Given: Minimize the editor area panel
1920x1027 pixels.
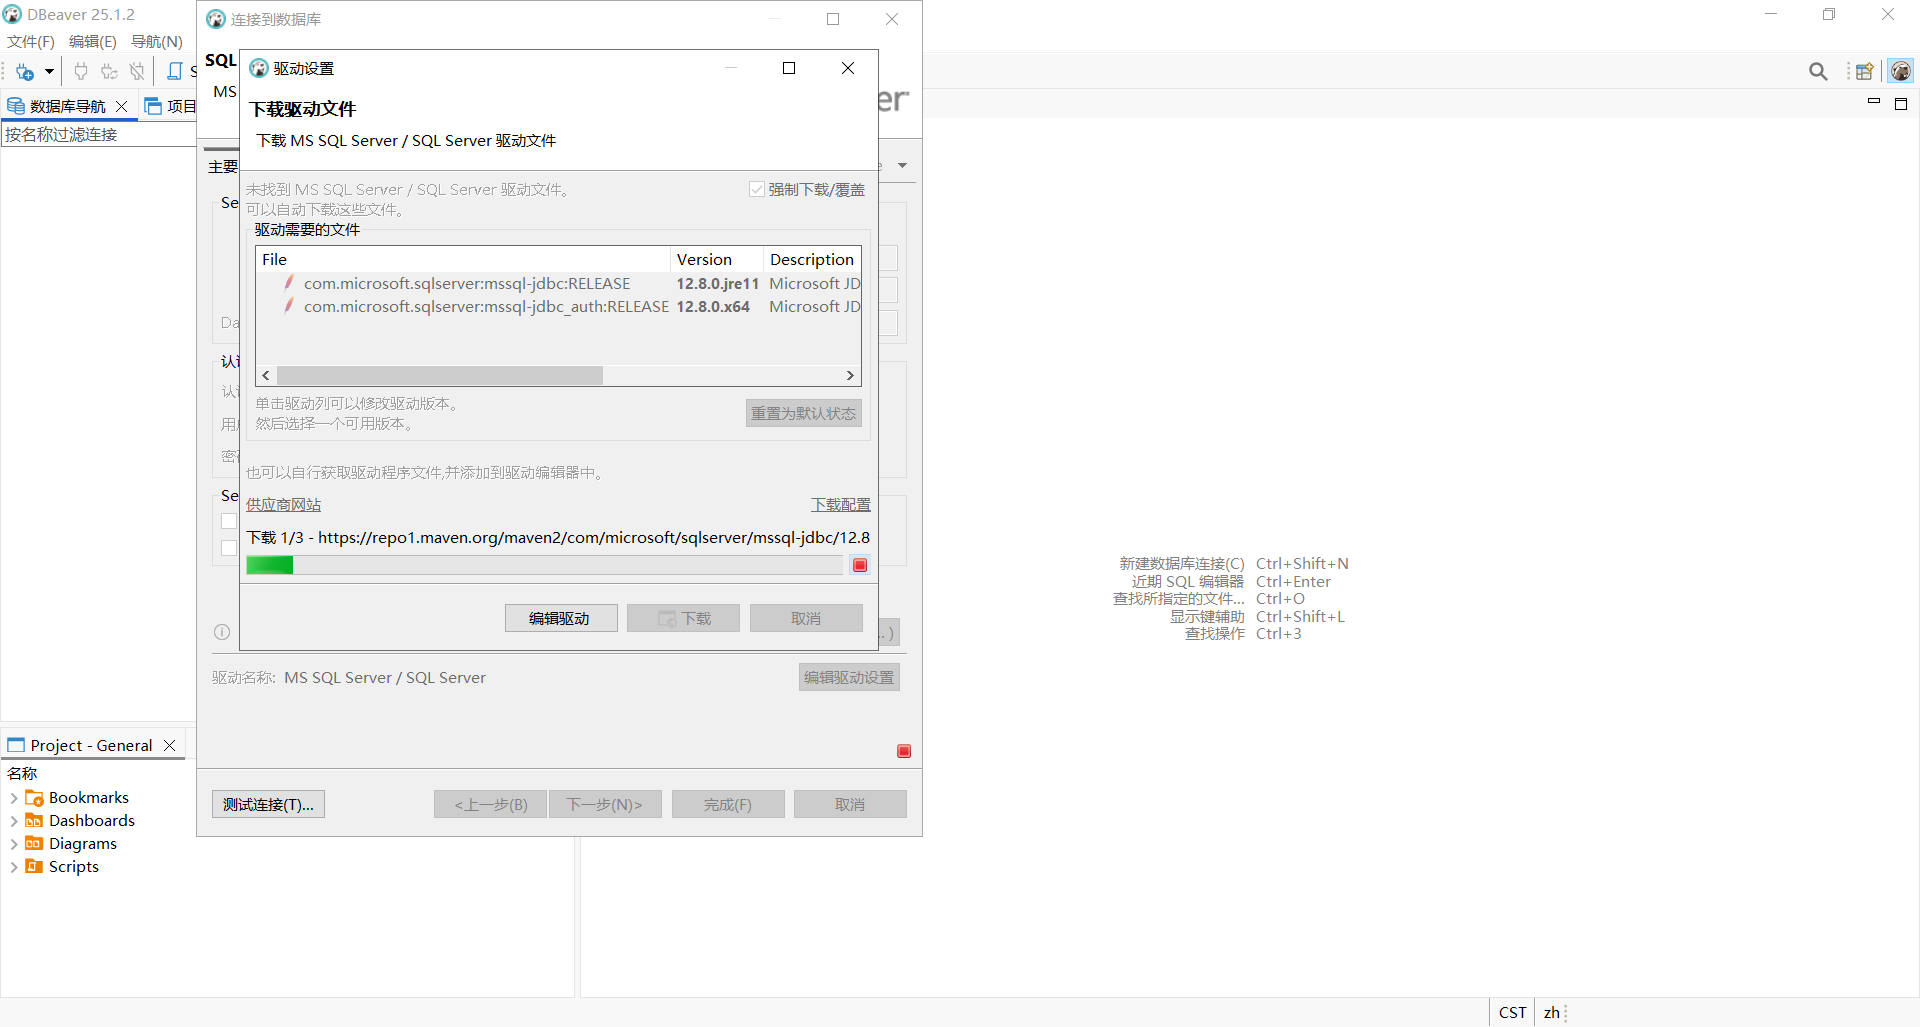Looking at the screenshot, I should [1874, 103].
